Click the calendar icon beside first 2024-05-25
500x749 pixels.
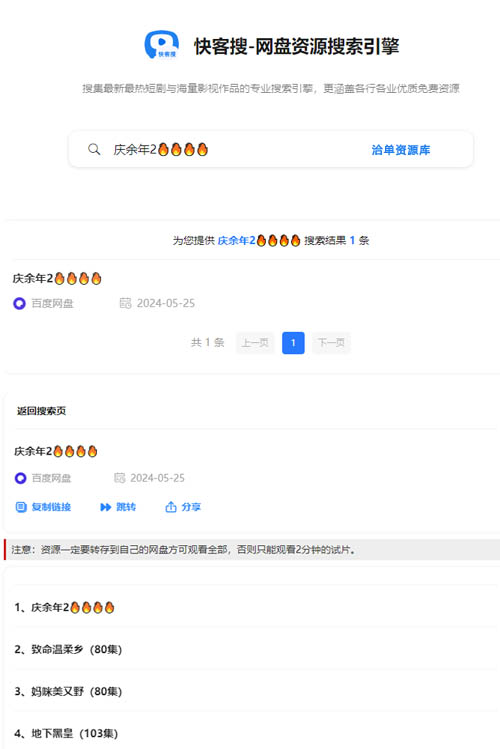click(125, 303)
